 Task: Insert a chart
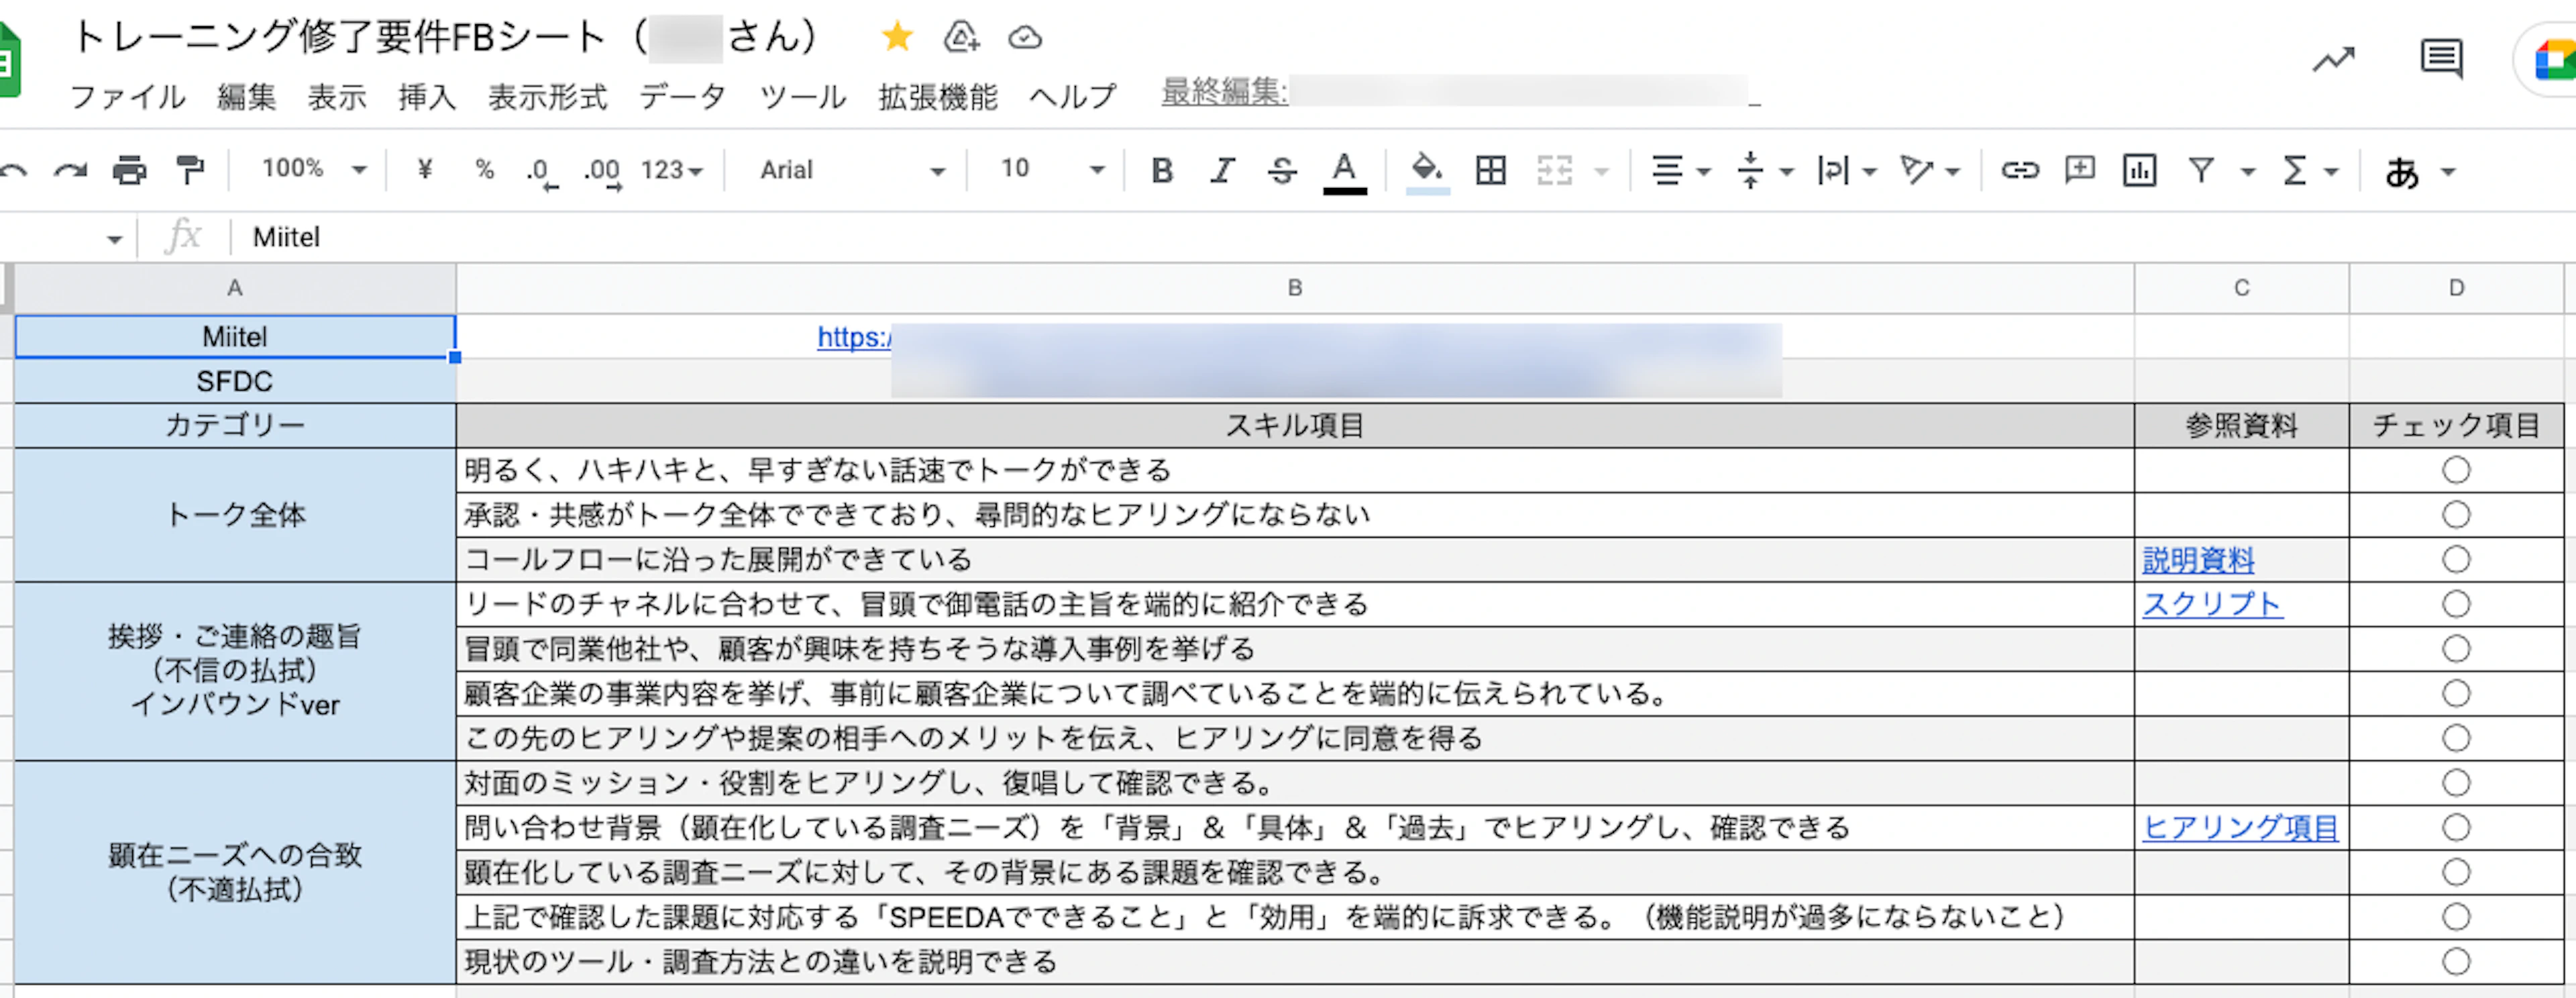[2139, 171]
